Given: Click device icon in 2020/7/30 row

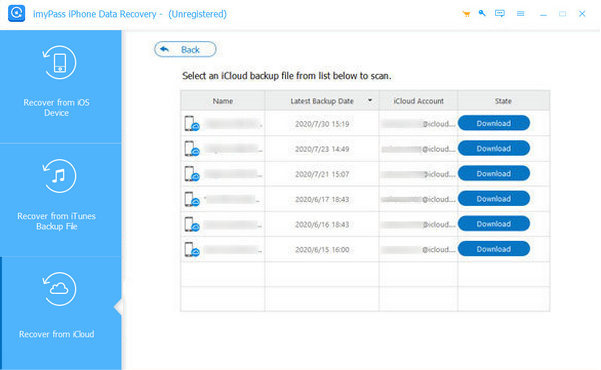Looking at the screenshot, I should (192, 123).
